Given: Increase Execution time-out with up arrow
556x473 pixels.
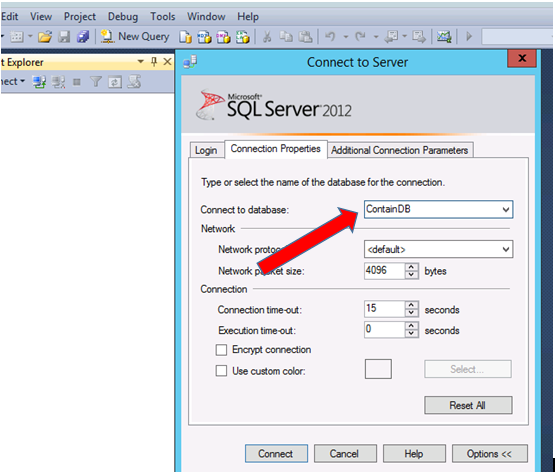Looking at the screenshot, I should [x=411, y=325].
